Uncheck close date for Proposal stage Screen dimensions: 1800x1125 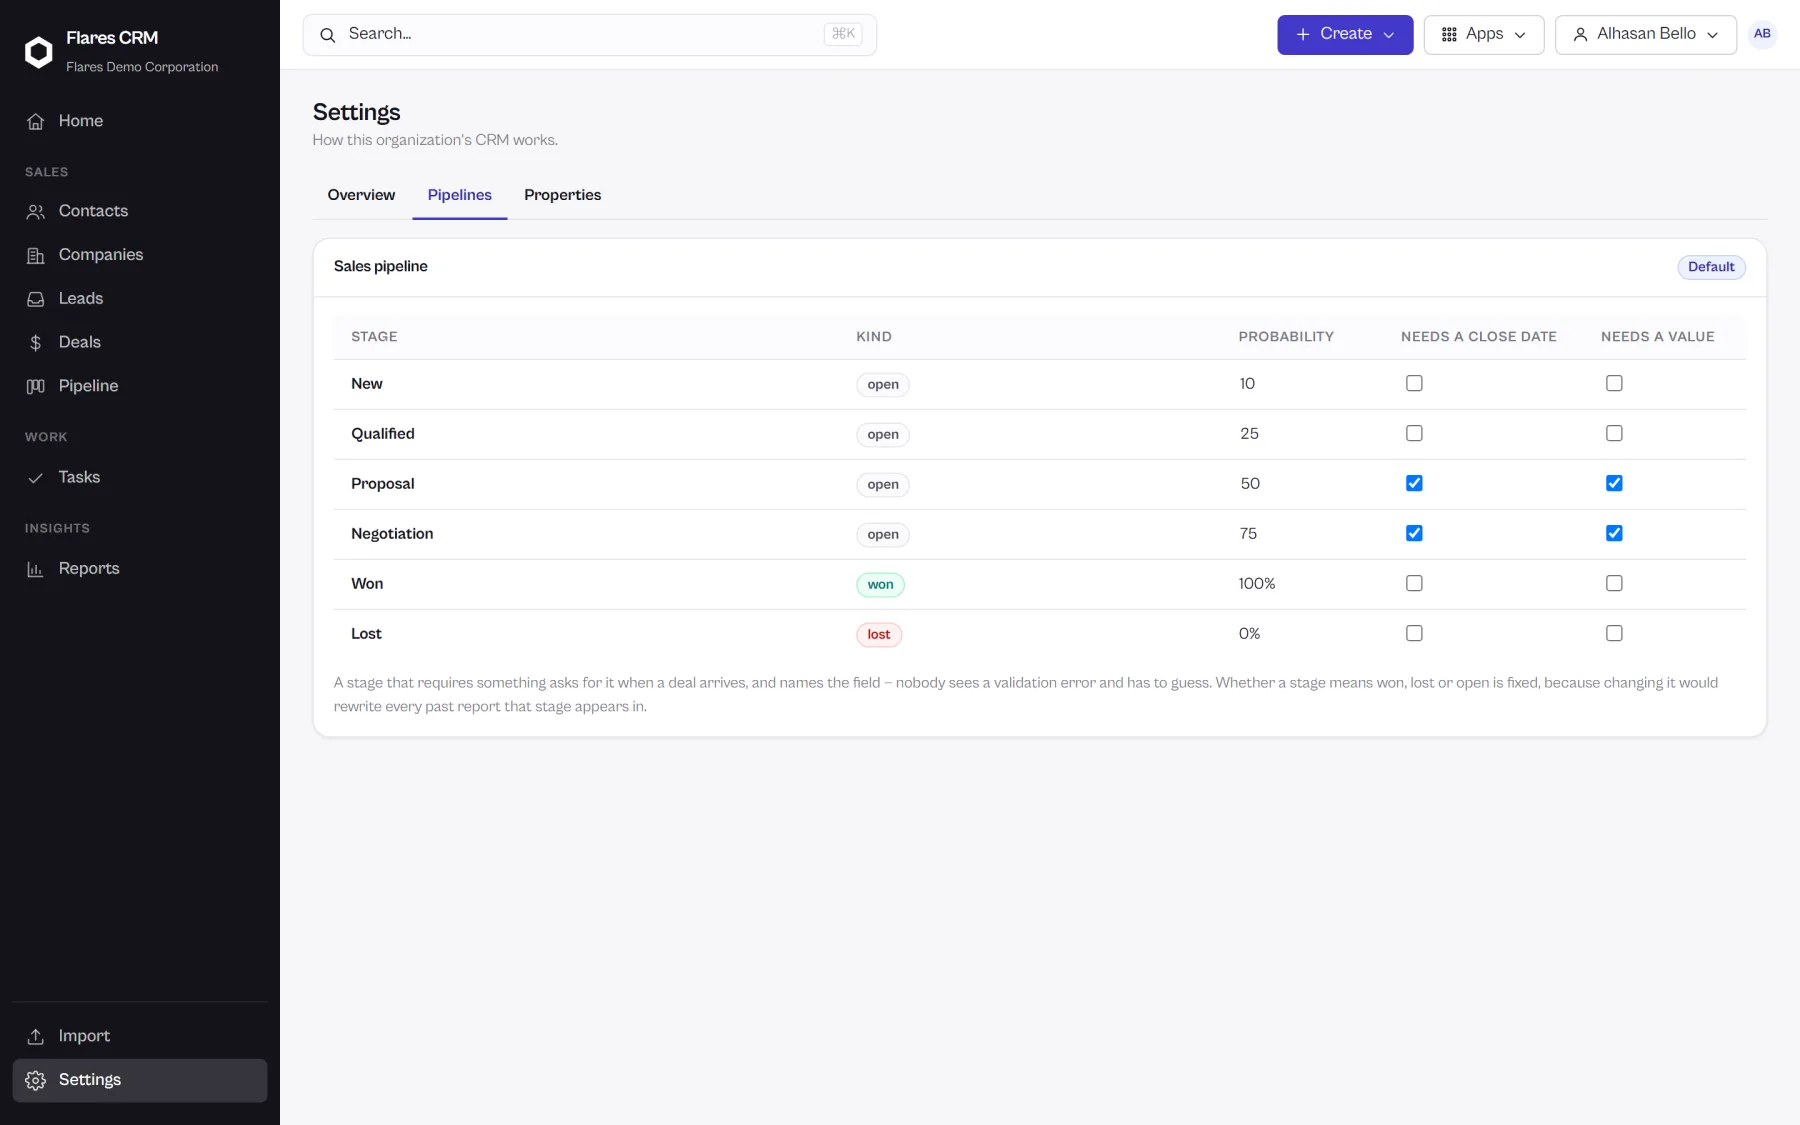click(1414, 483)
